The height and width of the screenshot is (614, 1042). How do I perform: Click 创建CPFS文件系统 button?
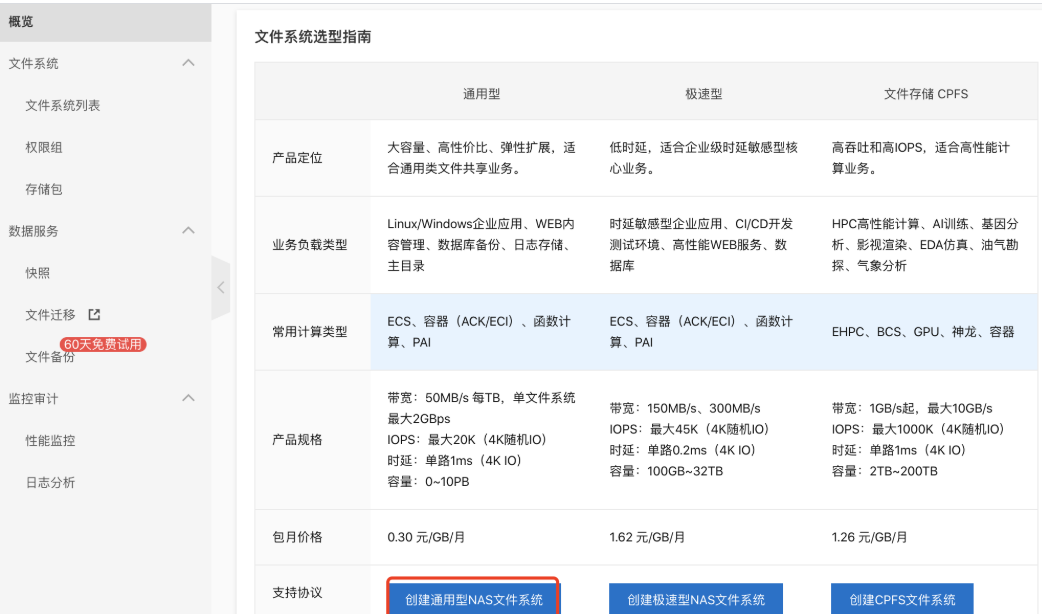point(902,600)
